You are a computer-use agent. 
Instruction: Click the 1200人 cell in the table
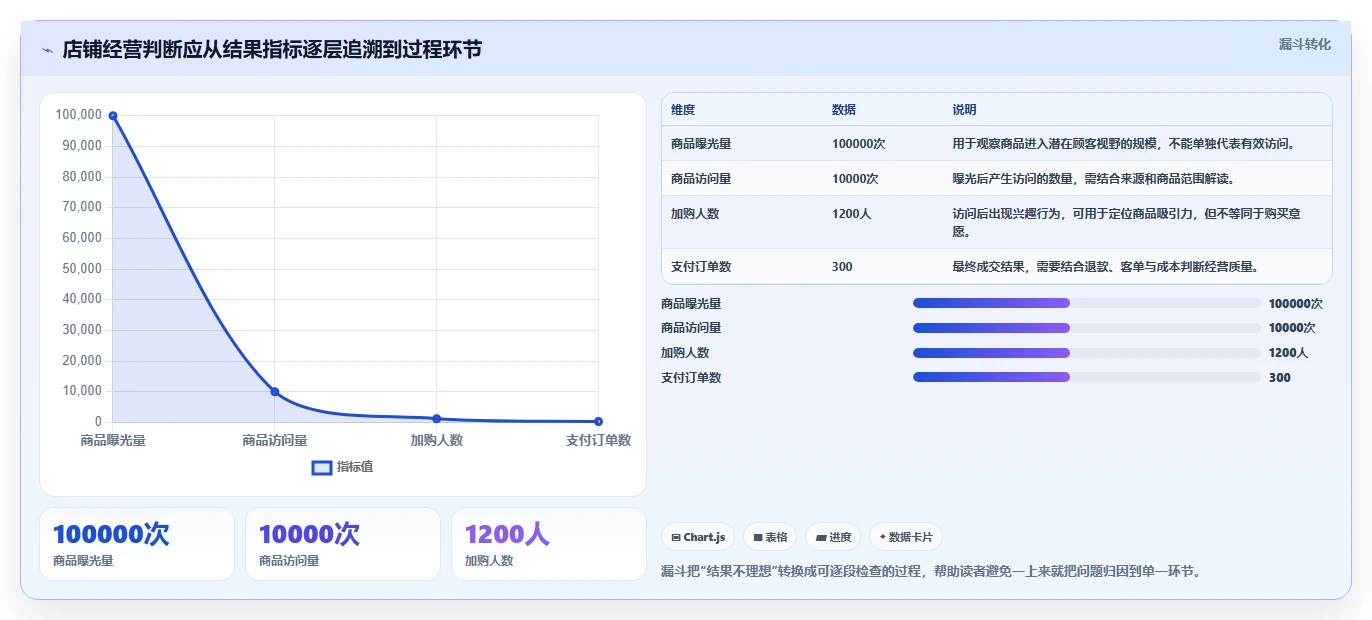click(851, 213)
